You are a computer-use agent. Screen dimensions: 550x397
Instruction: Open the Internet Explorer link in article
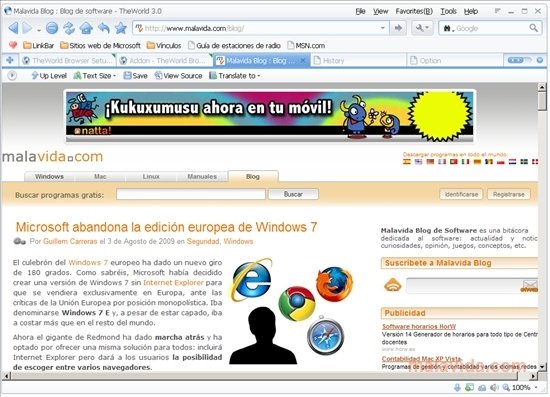point(173,283)
